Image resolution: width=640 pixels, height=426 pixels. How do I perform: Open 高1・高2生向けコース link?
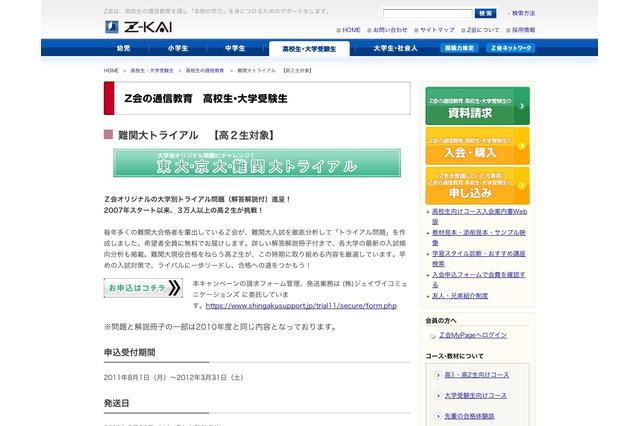point(476,375)
